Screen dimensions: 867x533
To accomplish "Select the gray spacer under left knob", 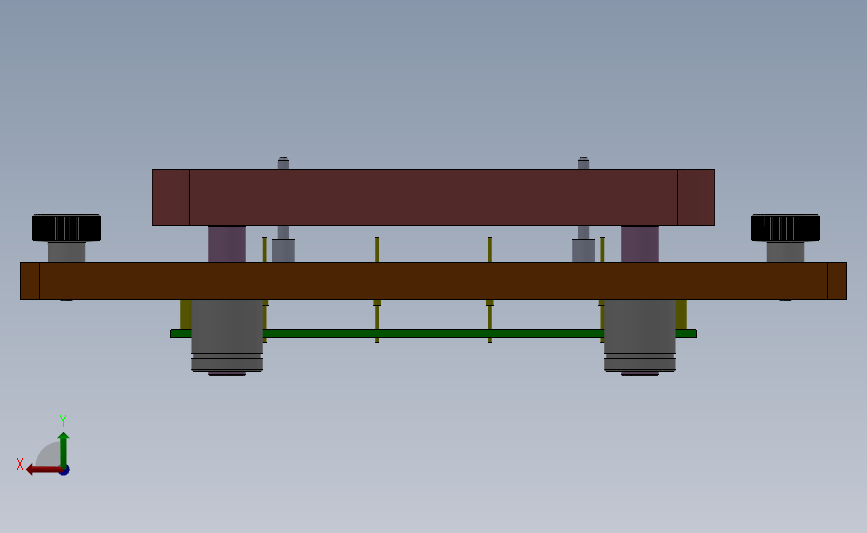I will pos(66,252).
